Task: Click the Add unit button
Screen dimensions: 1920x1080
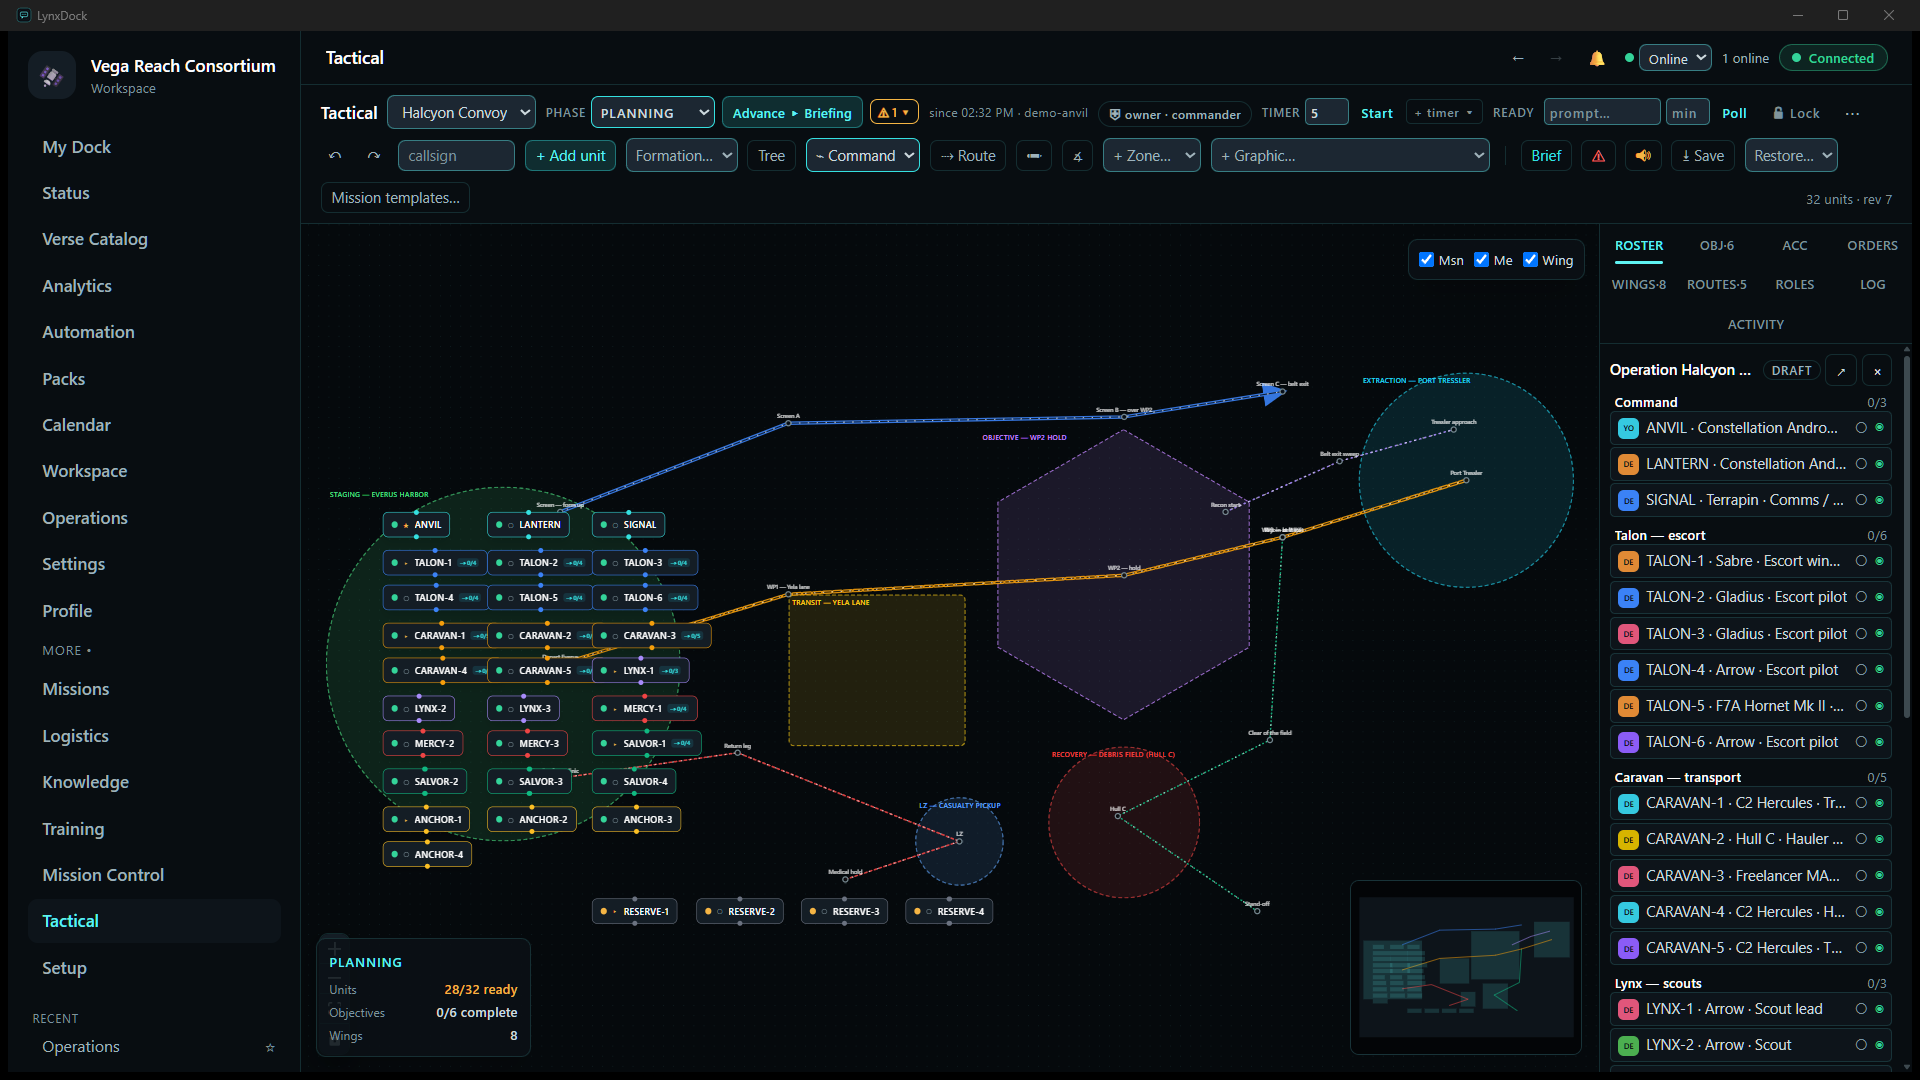Action: (570, 156)
